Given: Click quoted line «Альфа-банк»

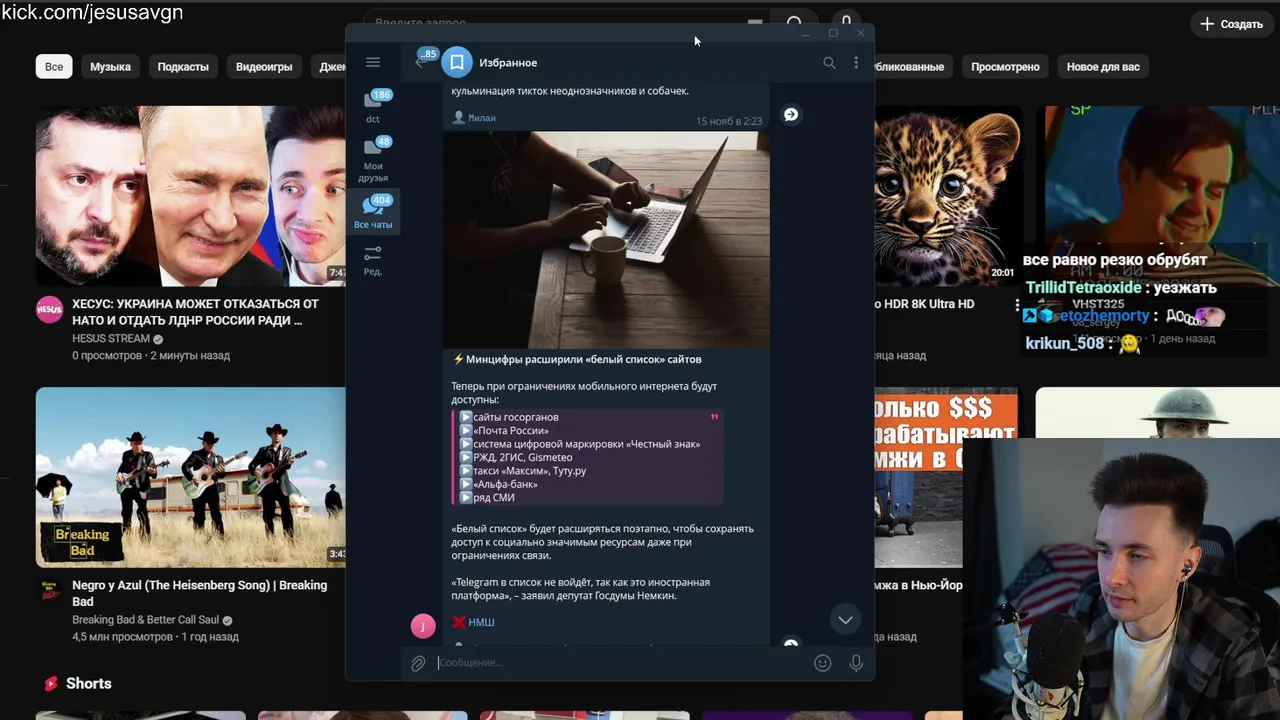Looking at the screenshot, I should tap(505, 484).
